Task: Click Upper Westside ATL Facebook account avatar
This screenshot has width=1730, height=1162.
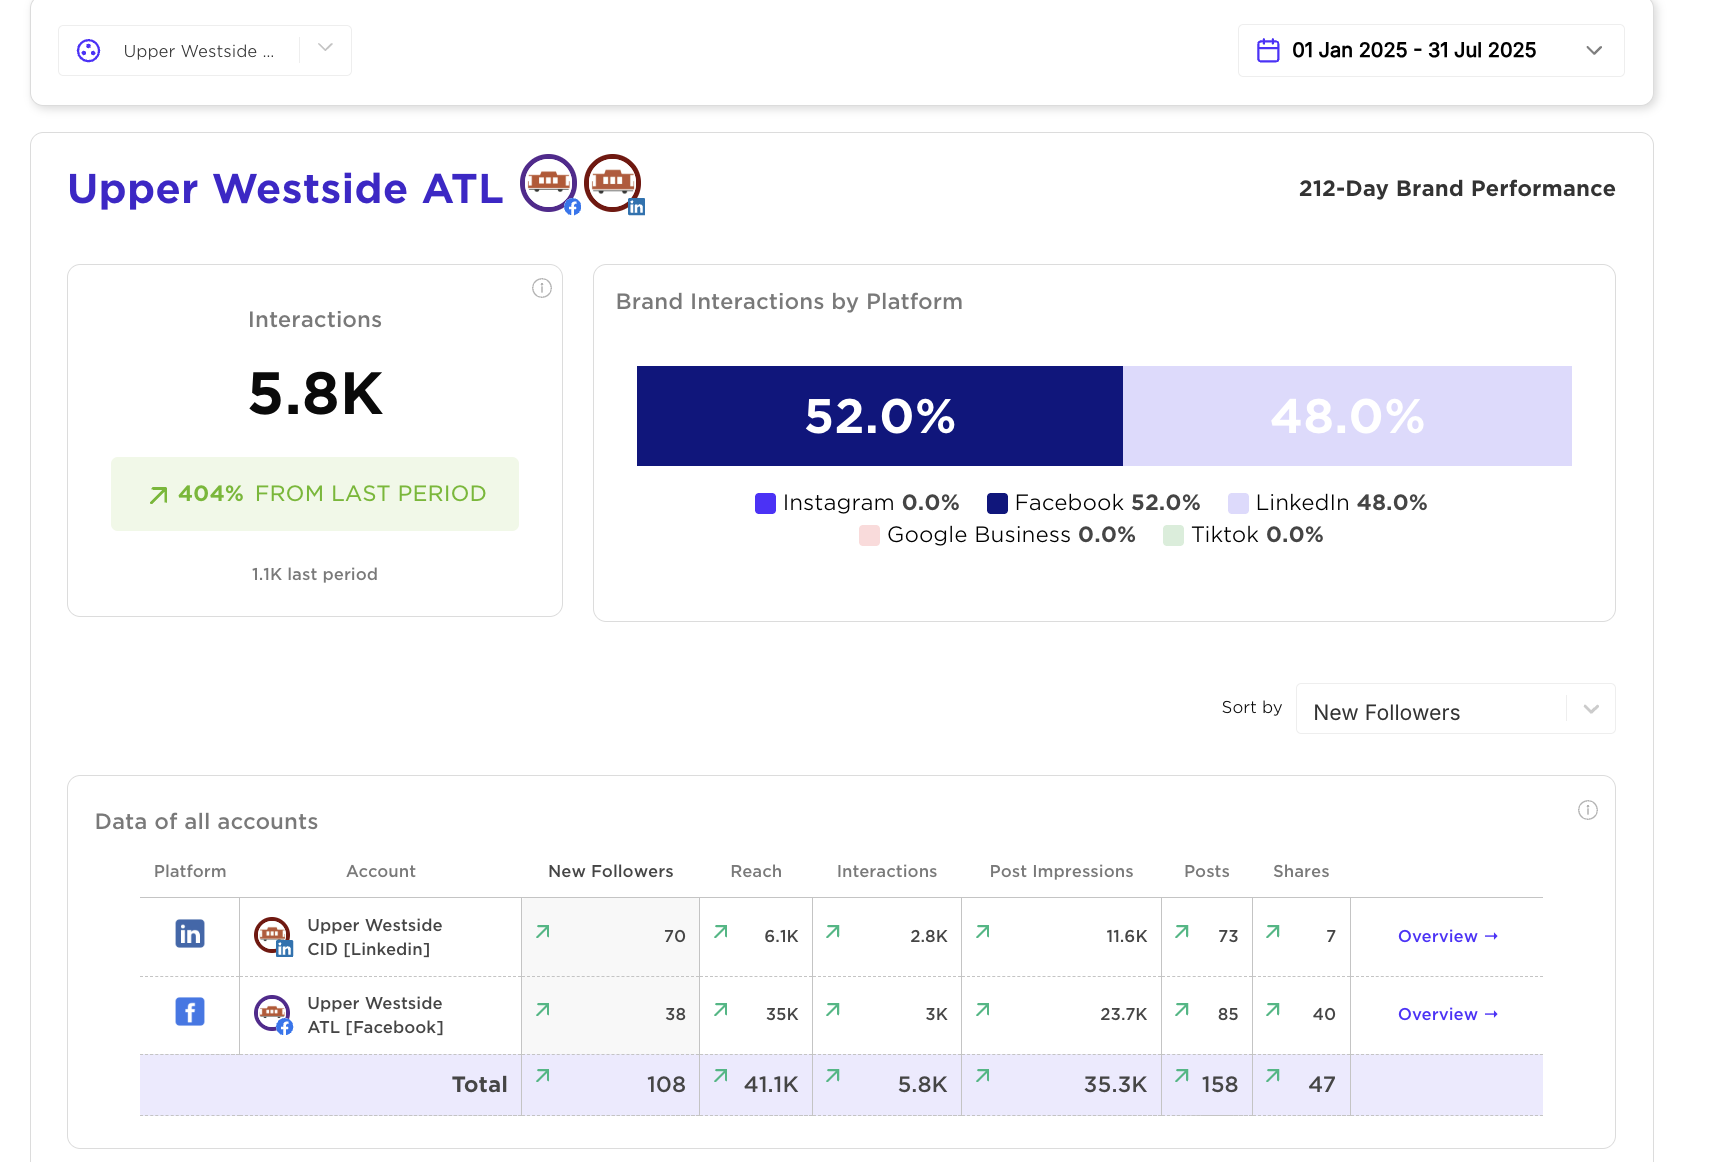Action: (x=272, y=1014)
